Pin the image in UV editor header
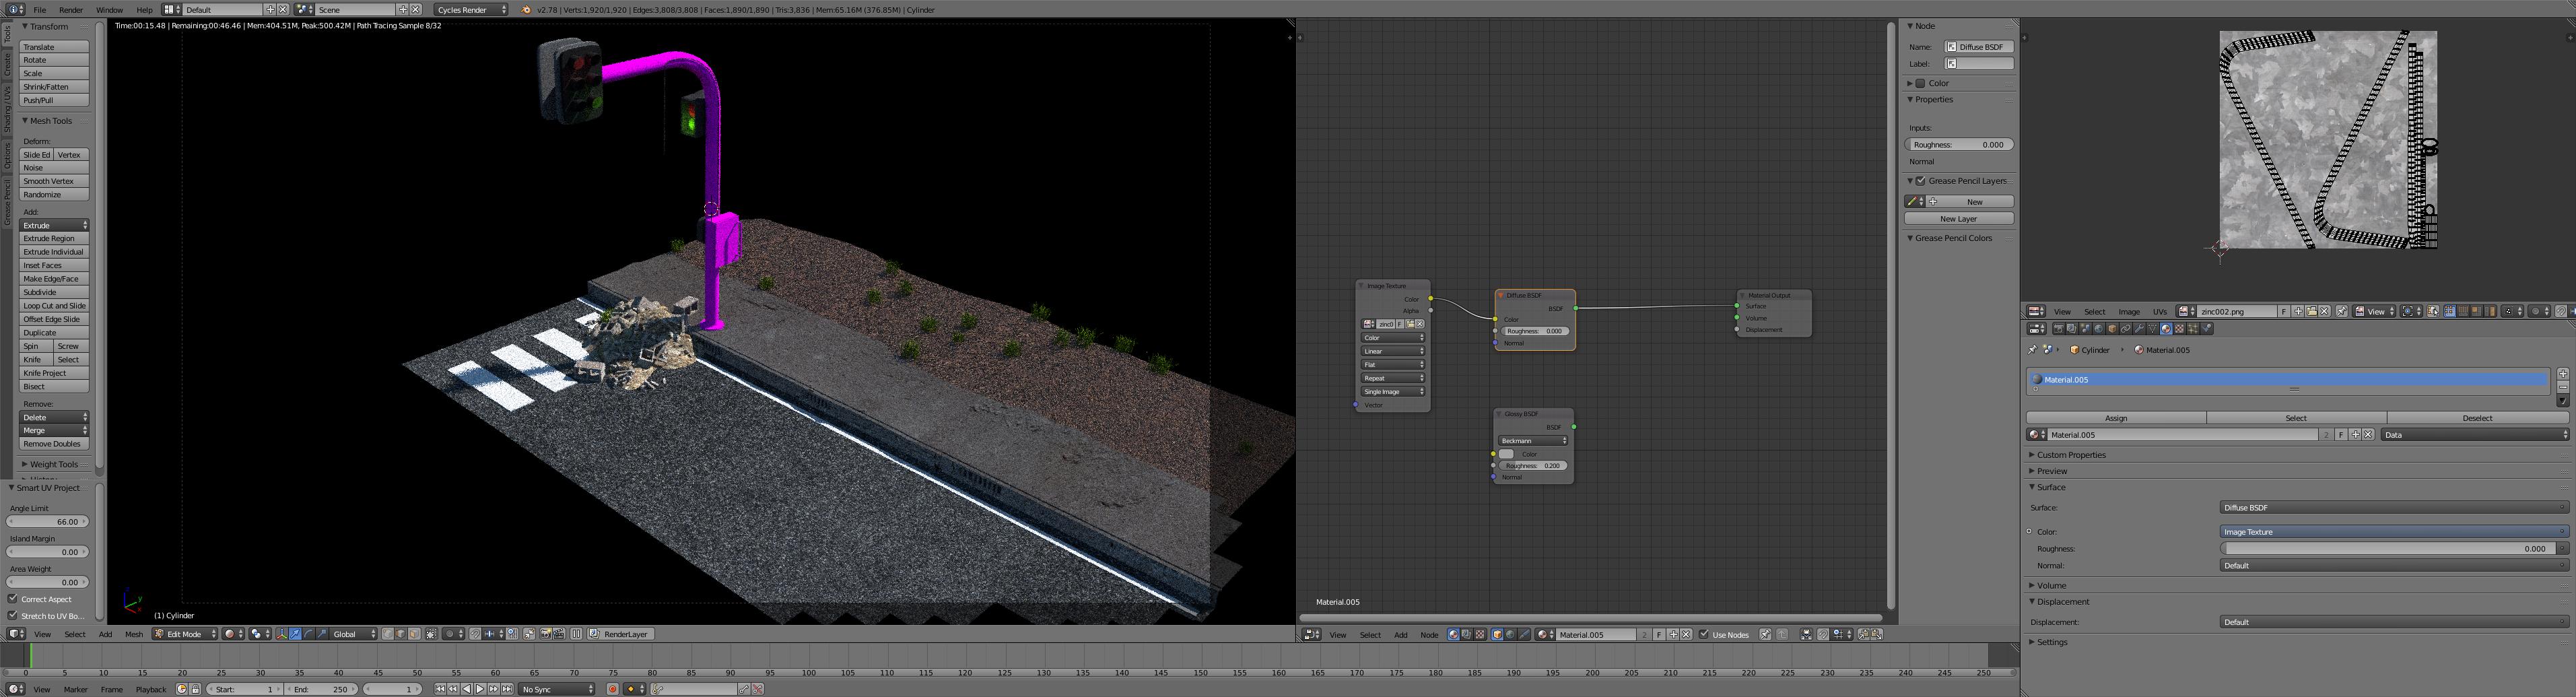This screenshot has width=2576, height=697. (x=2341, y=312)
